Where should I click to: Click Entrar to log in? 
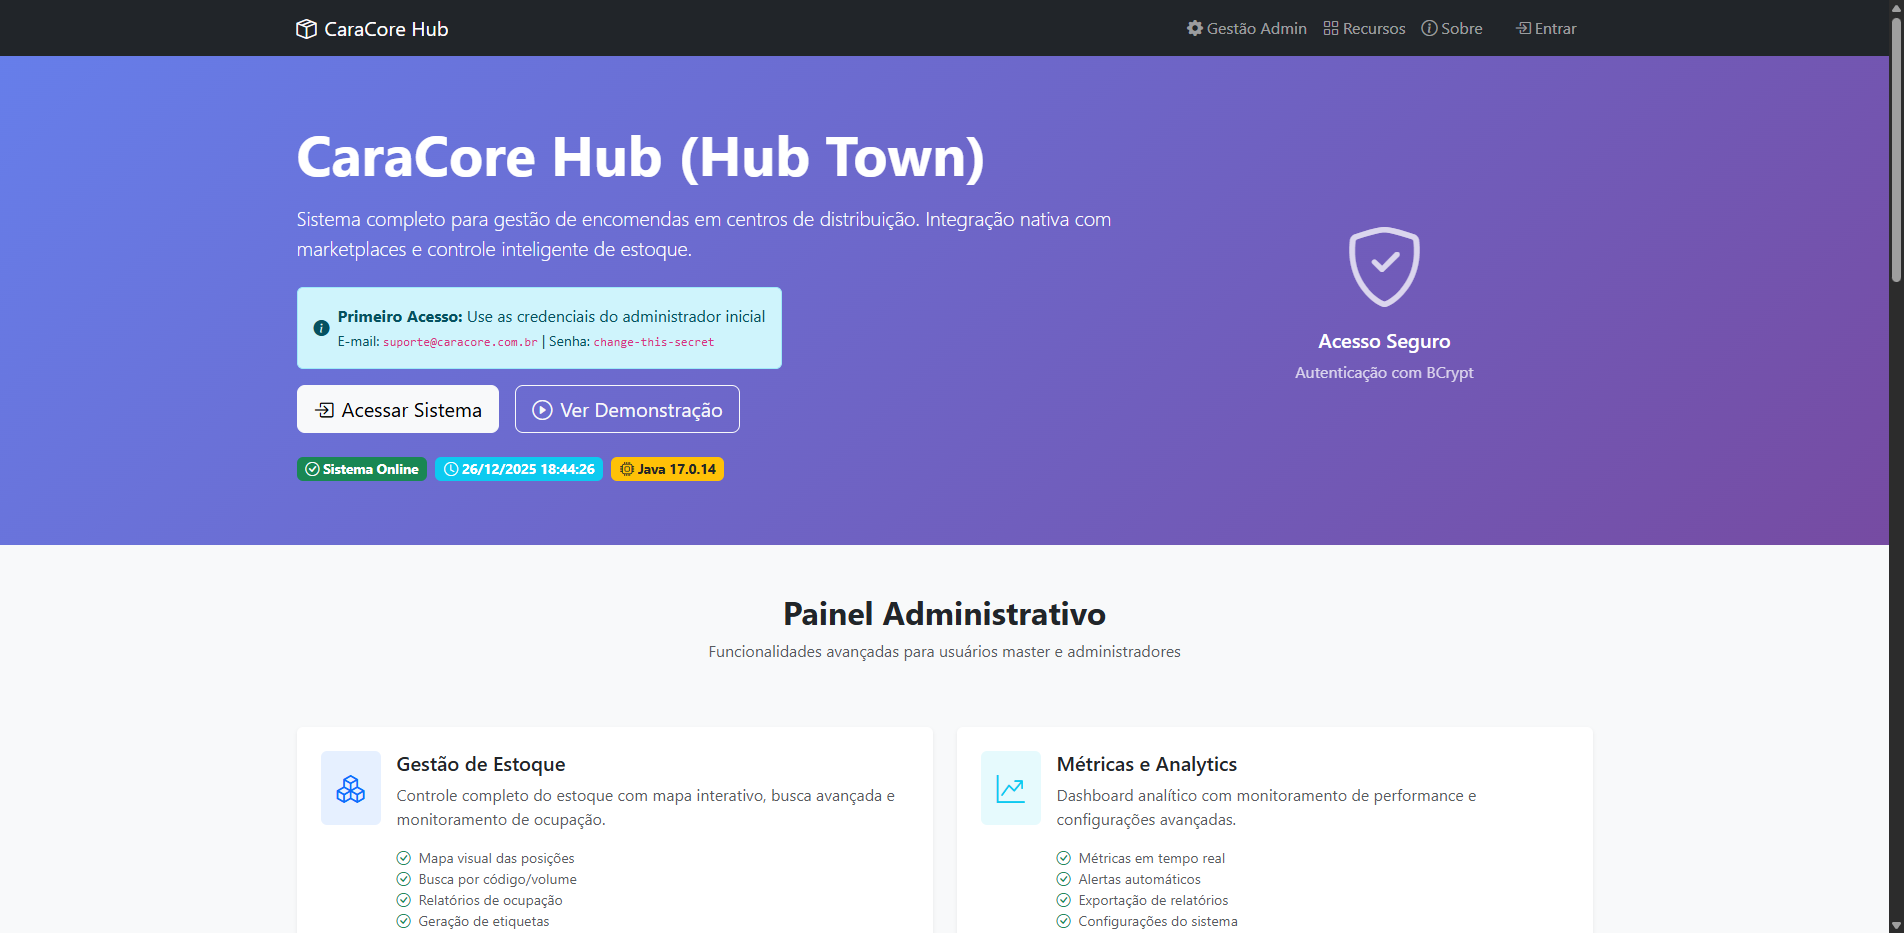pyautogui.click(x=1546, y=28)
